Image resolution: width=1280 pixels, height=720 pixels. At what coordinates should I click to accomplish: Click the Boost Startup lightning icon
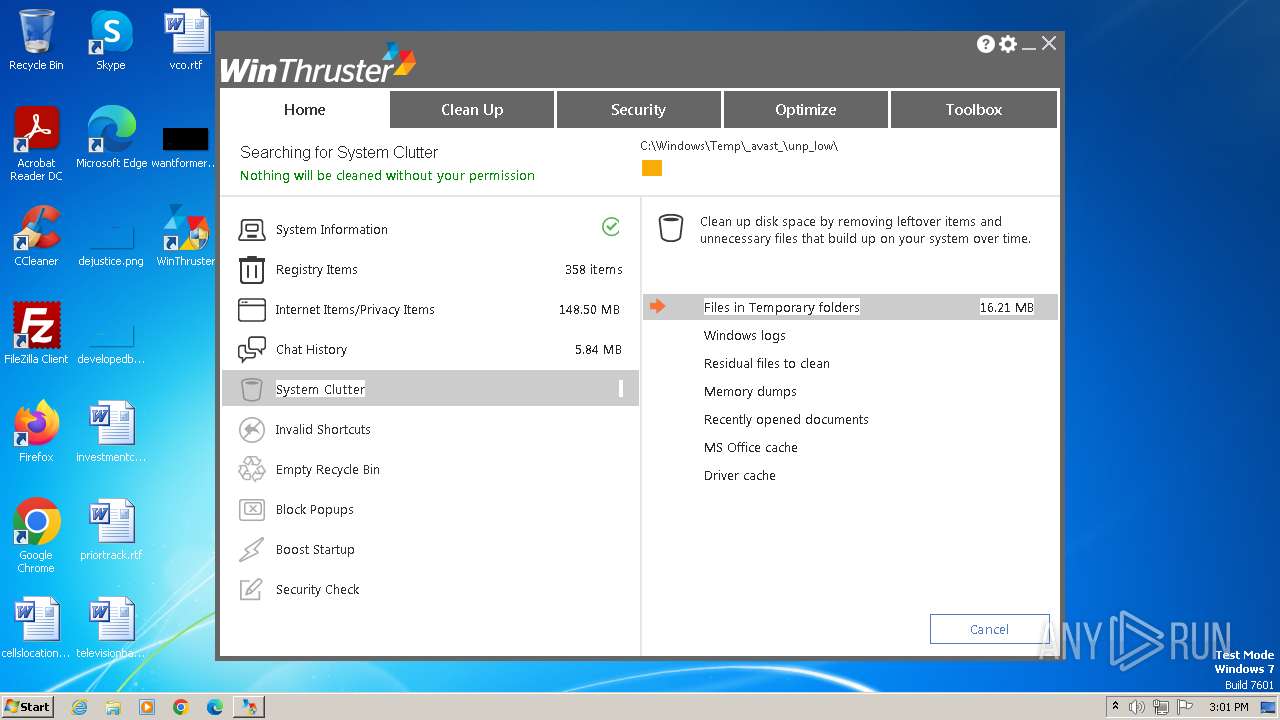(251, 550)
